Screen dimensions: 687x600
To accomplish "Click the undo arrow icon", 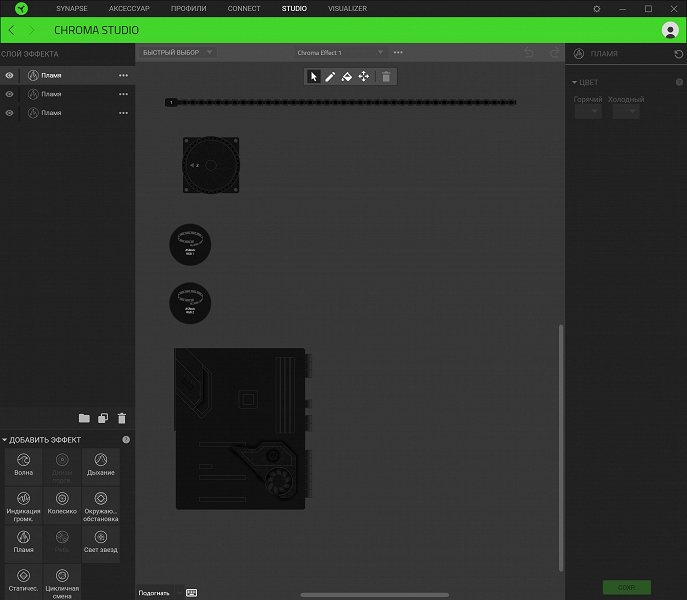I will tap(529, 53).
